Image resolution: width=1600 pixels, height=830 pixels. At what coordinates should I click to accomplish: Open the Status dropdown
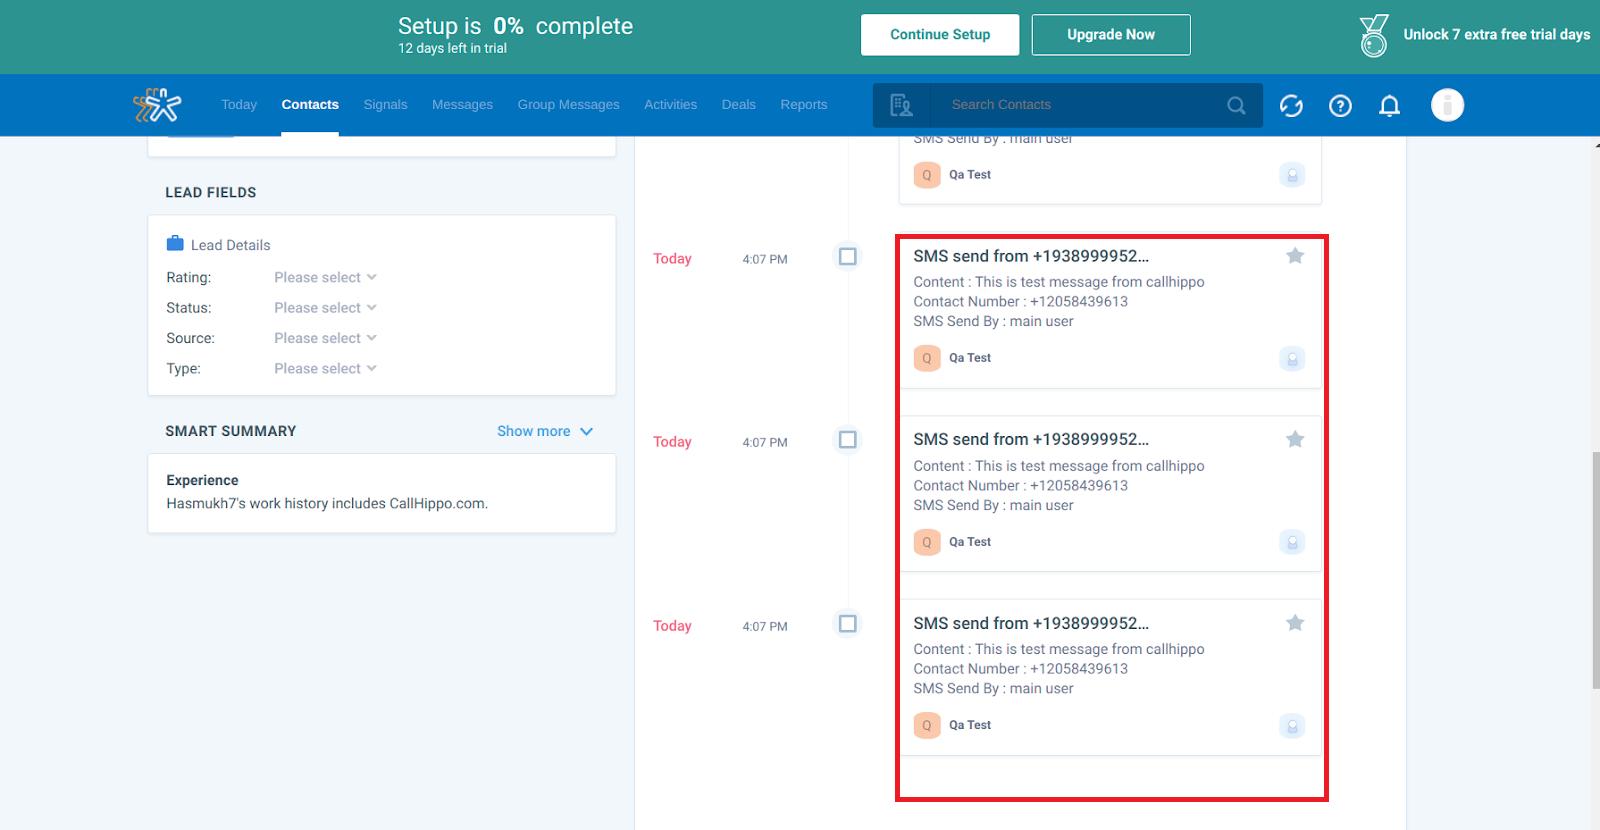(325, 308)
